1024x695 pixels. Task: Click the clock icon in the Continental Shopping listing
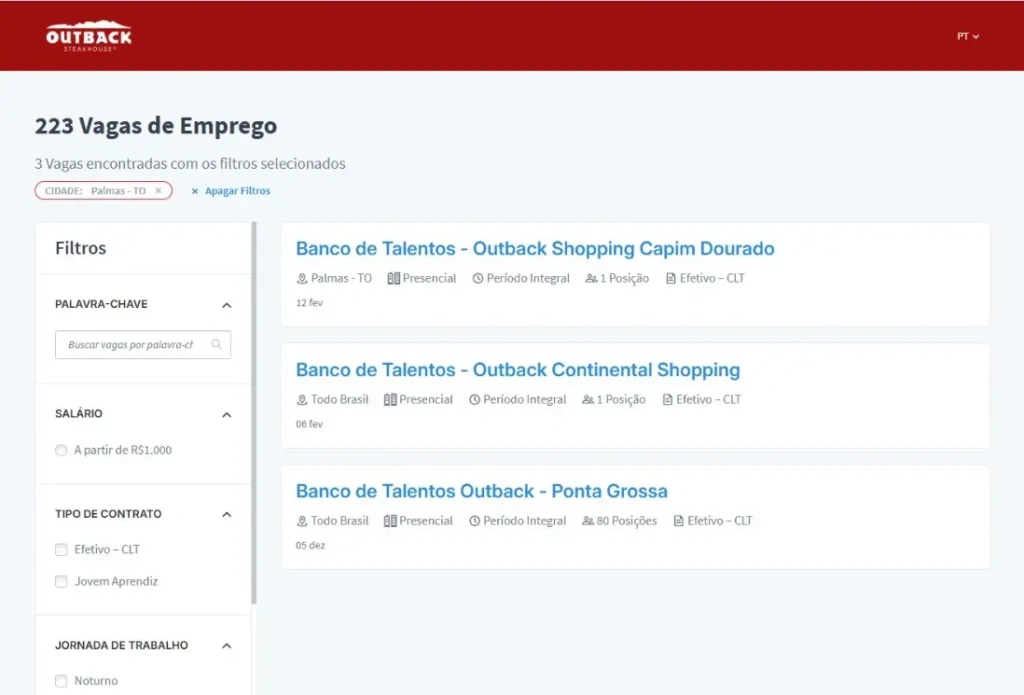(475, 400)
